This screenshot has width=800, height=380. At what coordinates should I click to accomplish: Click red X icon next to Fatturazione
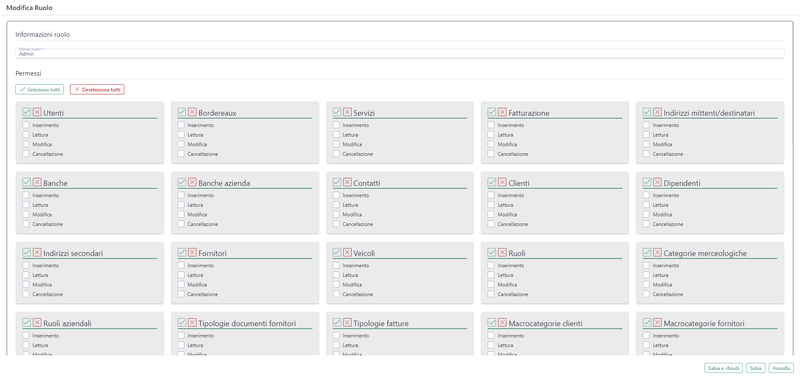(502, 112)
